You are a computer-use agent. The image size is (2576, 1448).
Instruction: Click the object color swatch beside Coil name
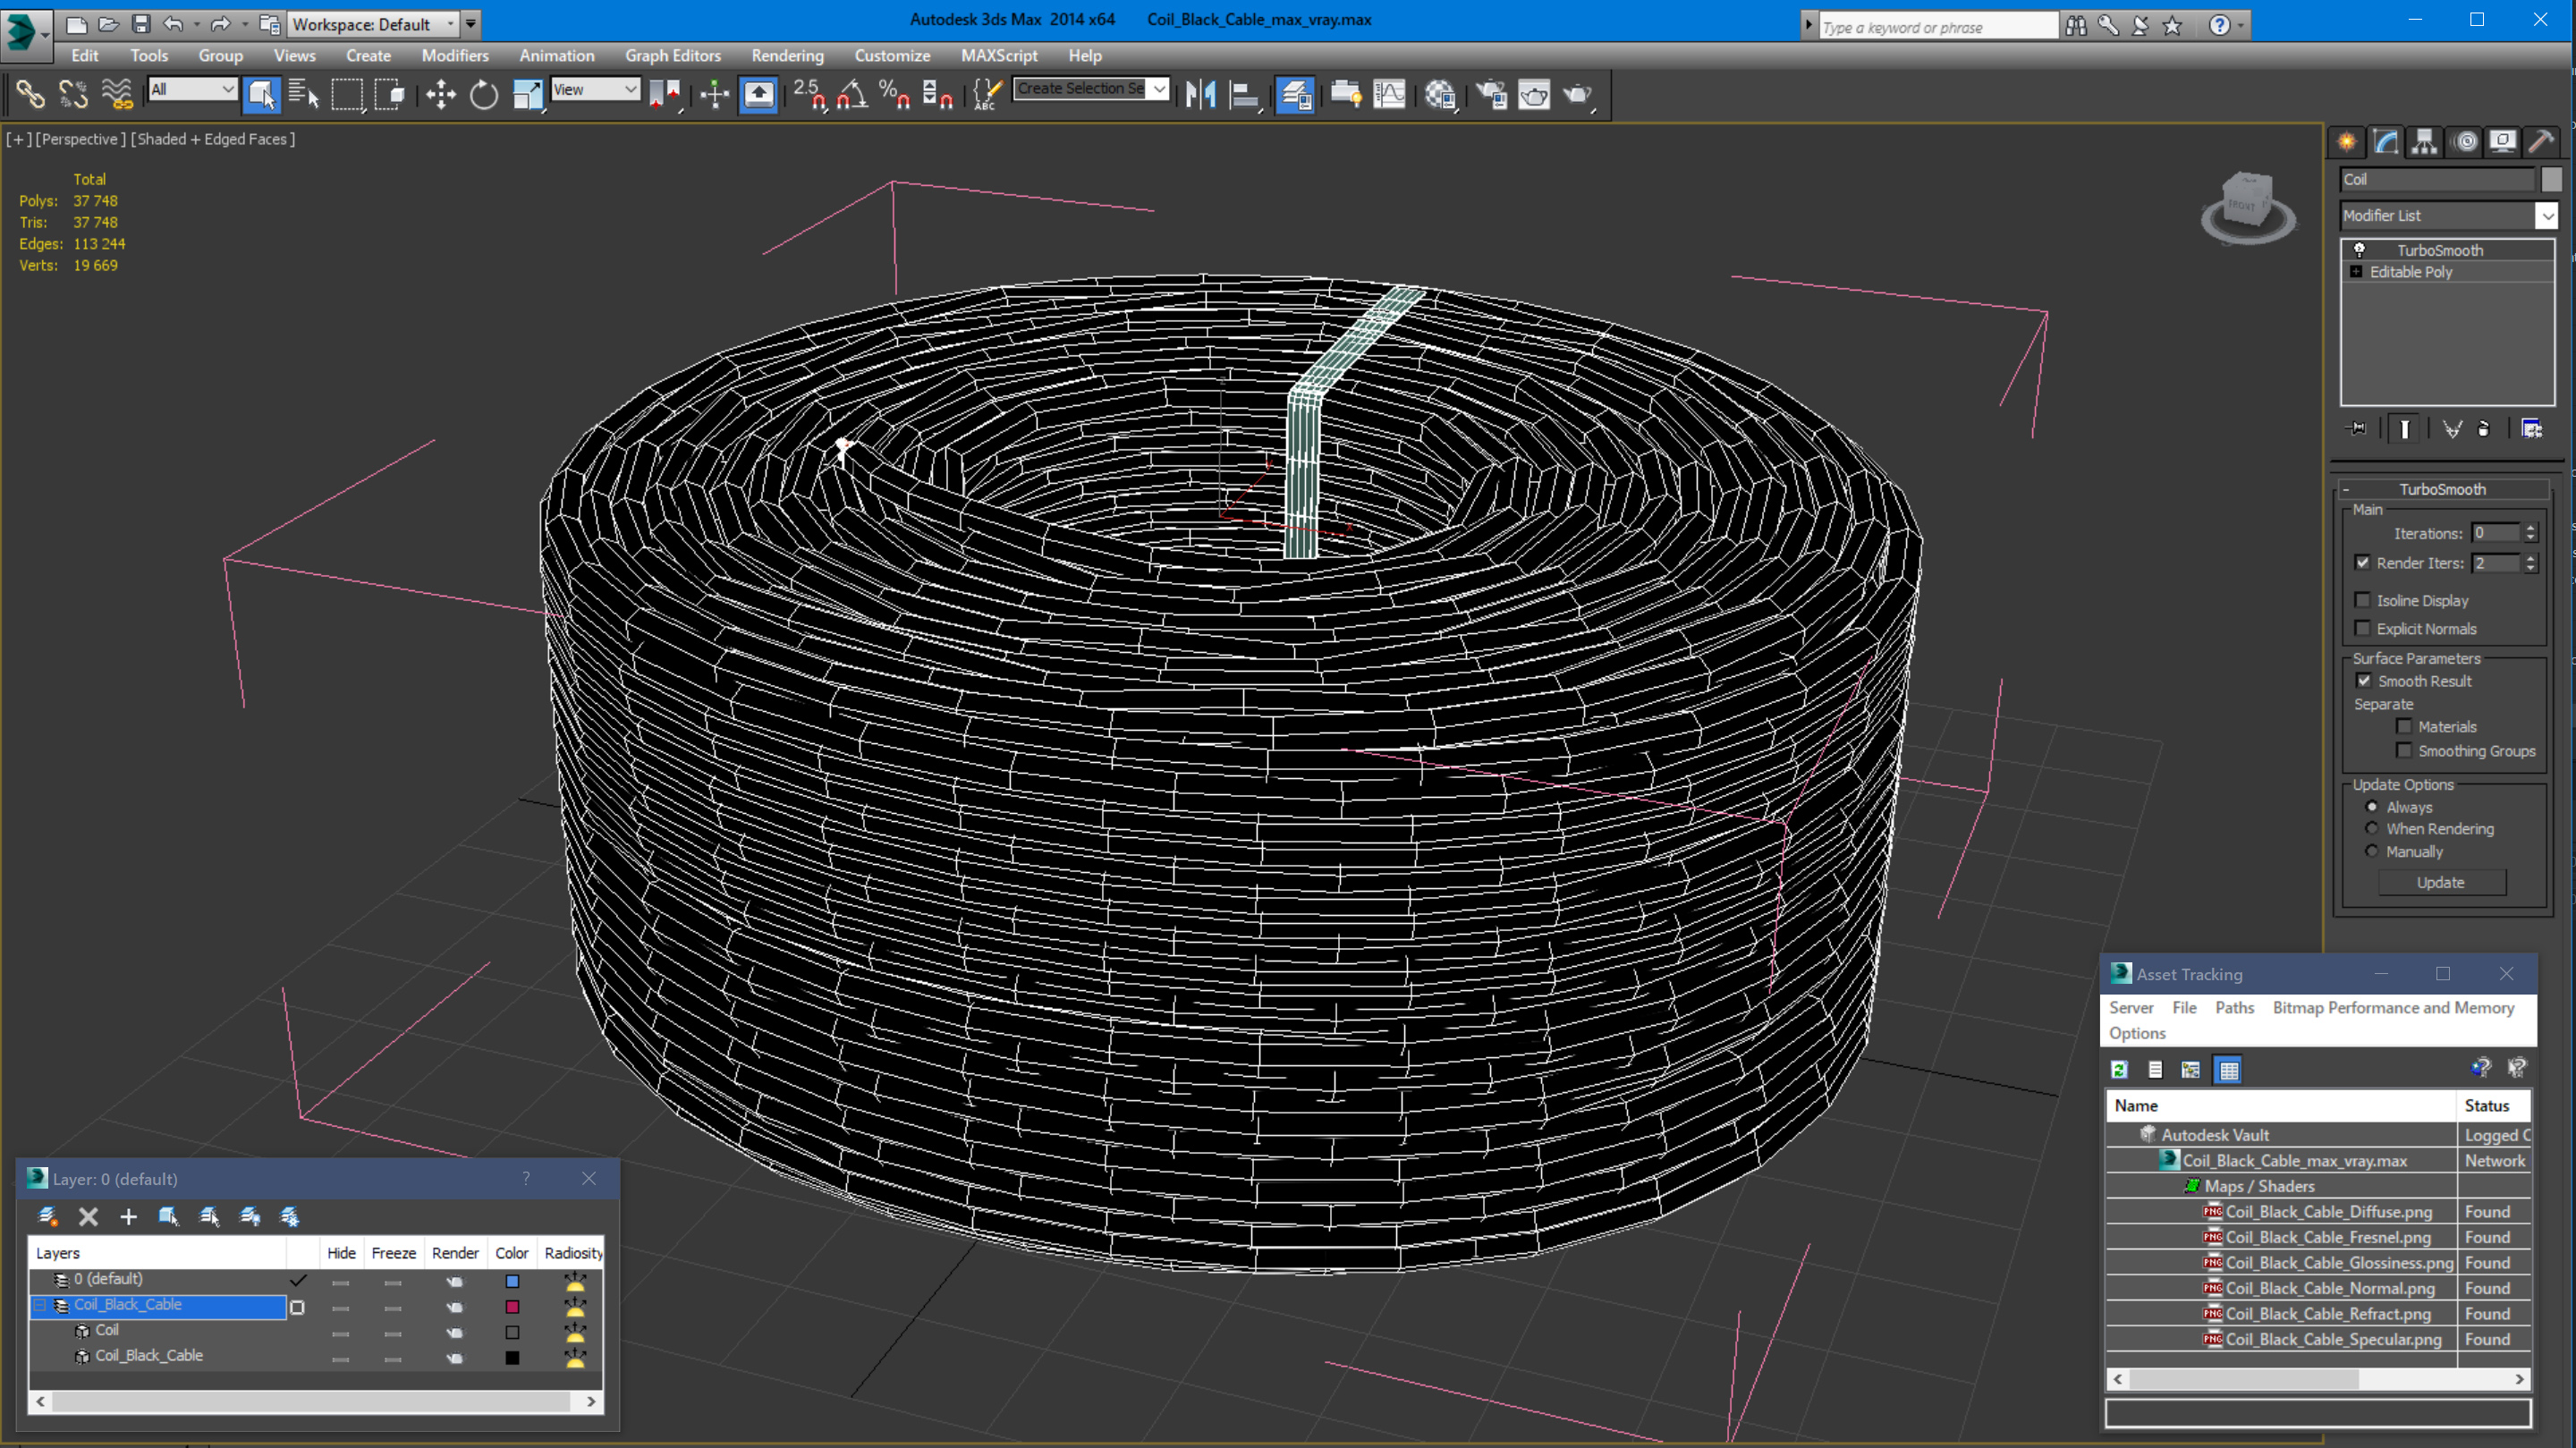(2551, 179)
